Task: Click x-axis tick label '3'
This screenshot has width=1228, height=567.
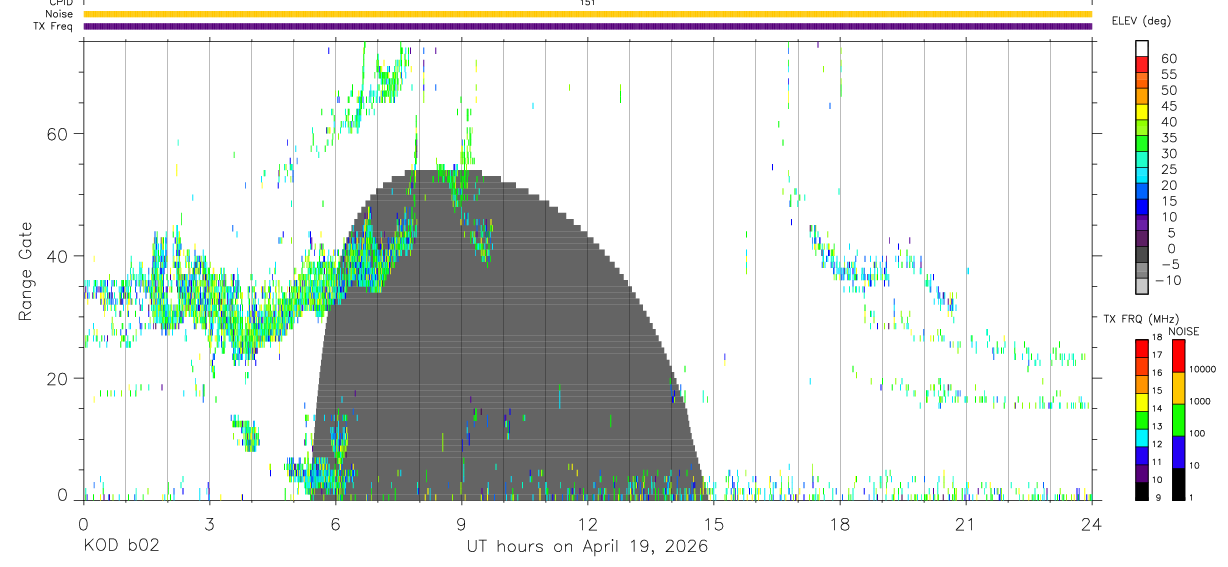Action: pos(209,523)
